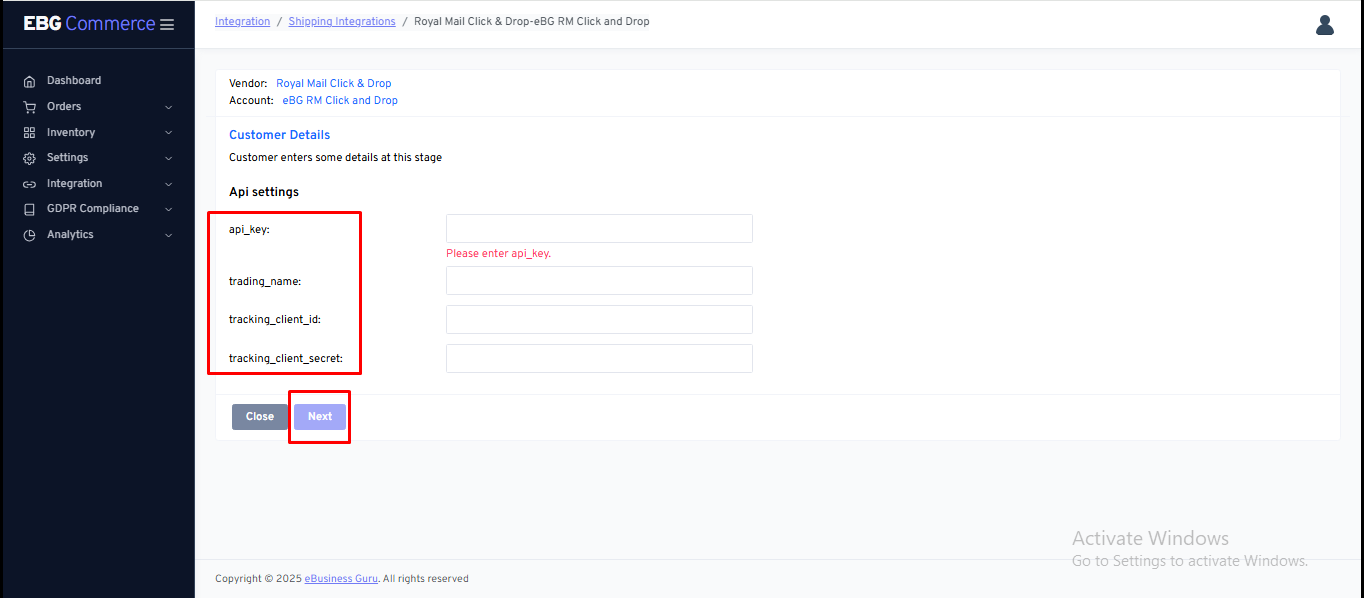Click the api_key input field
Viewport: 1364px width, 598px height.
point(599,229)
